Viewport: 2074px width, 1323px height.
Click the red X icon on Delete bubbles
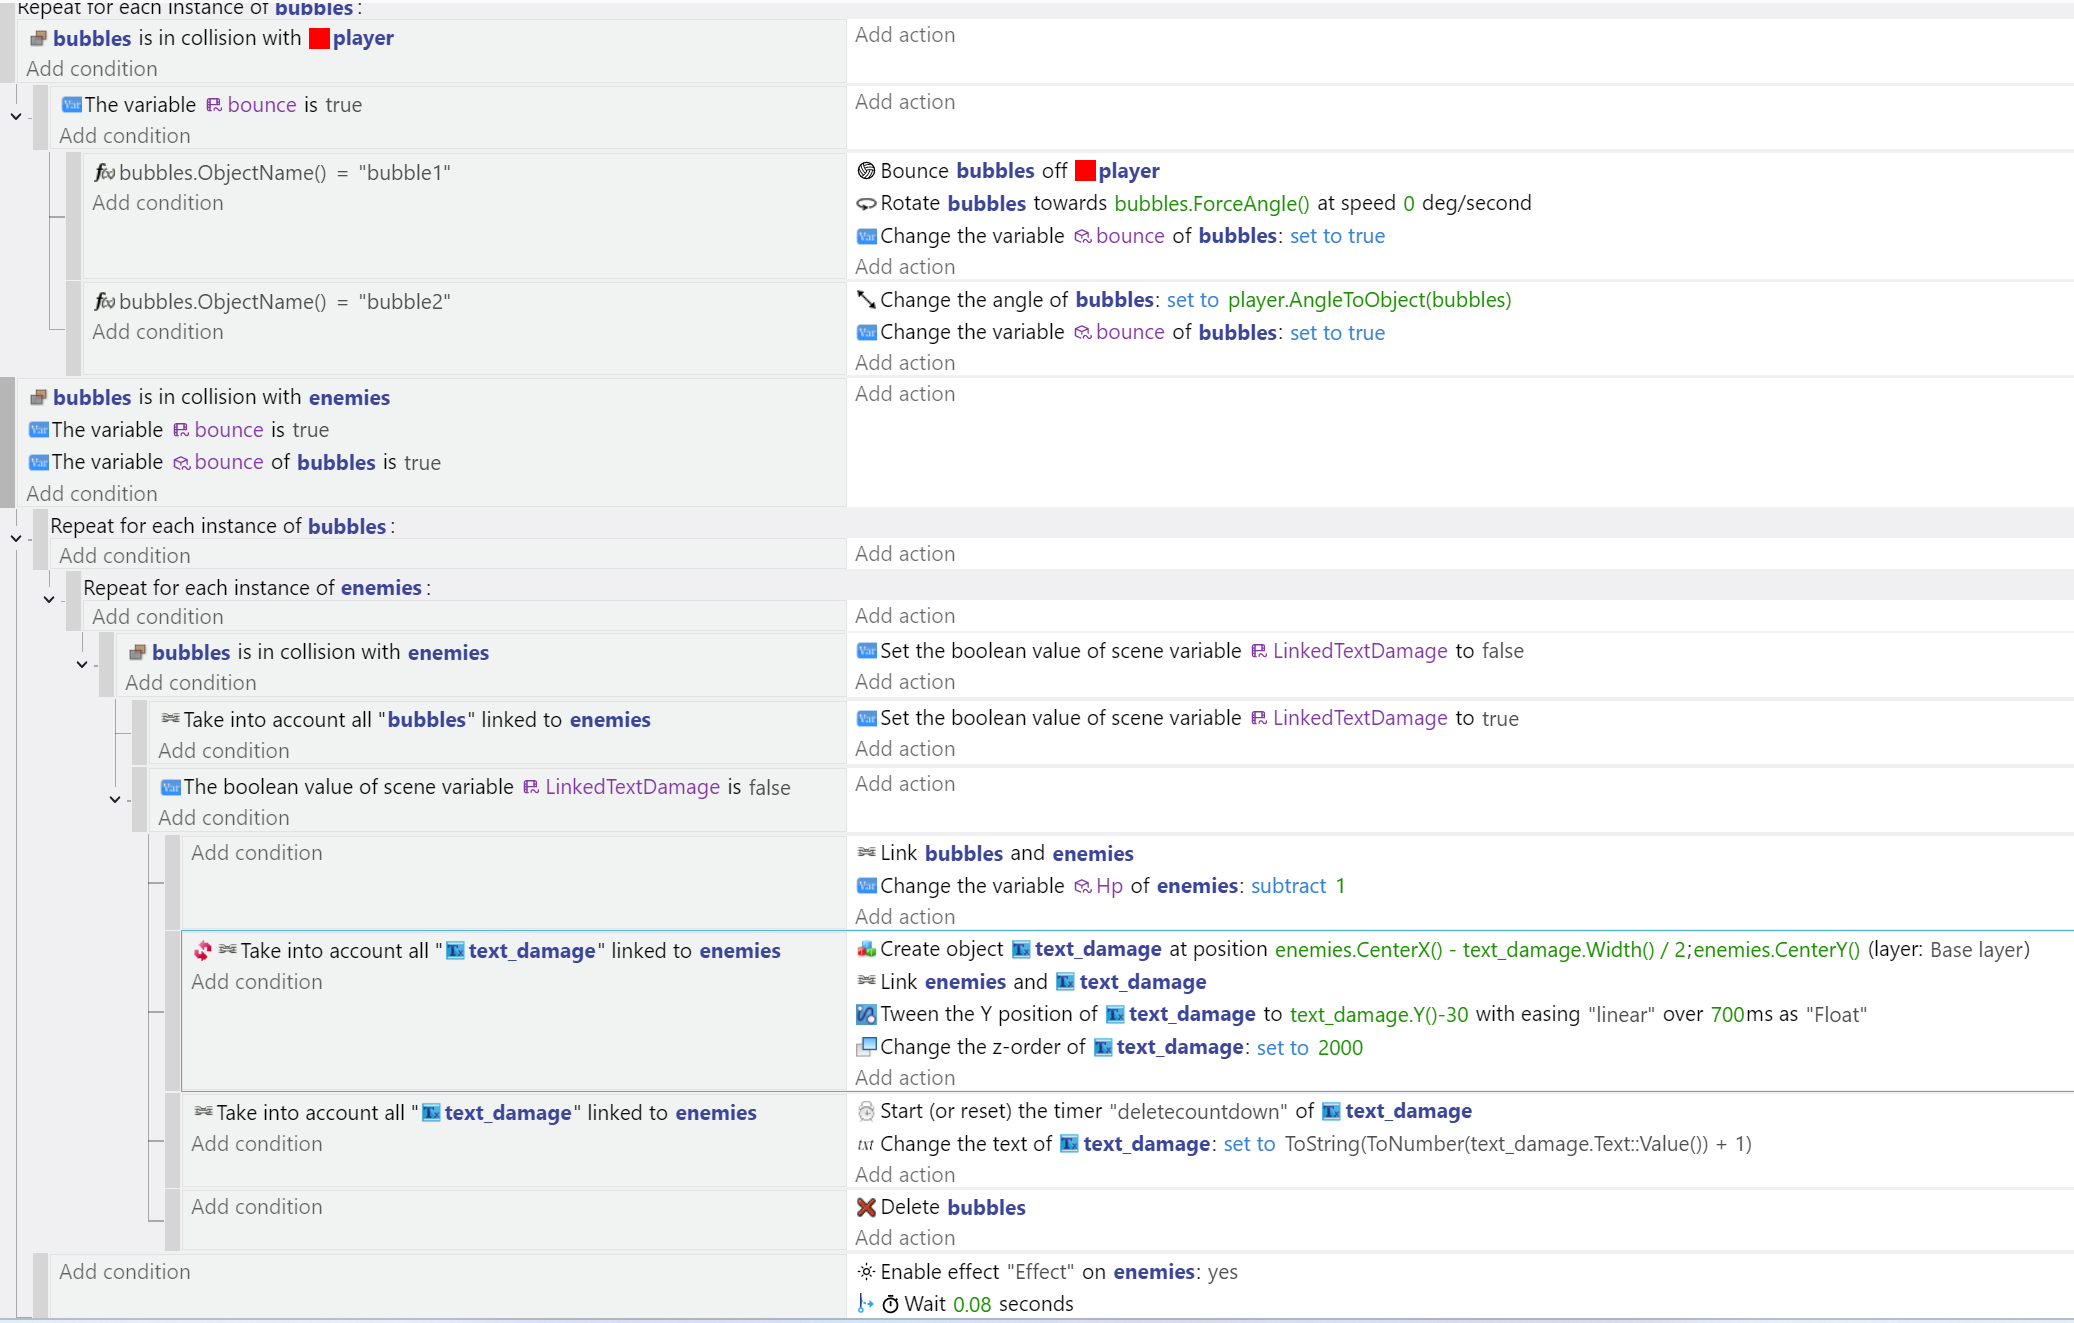[865, 1207]
